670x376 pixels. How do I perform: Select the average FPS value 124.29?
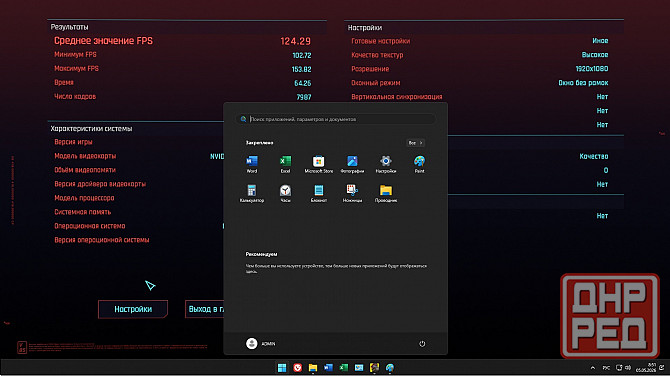tap(295, 41)
